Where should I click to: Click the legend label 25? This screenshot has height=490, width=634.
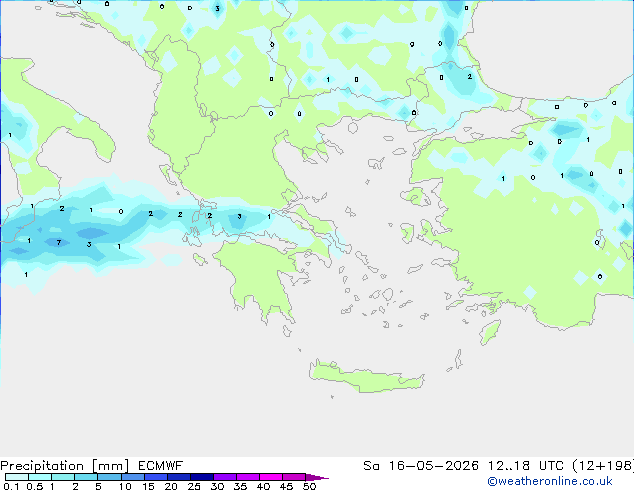(x=194, y=486)
